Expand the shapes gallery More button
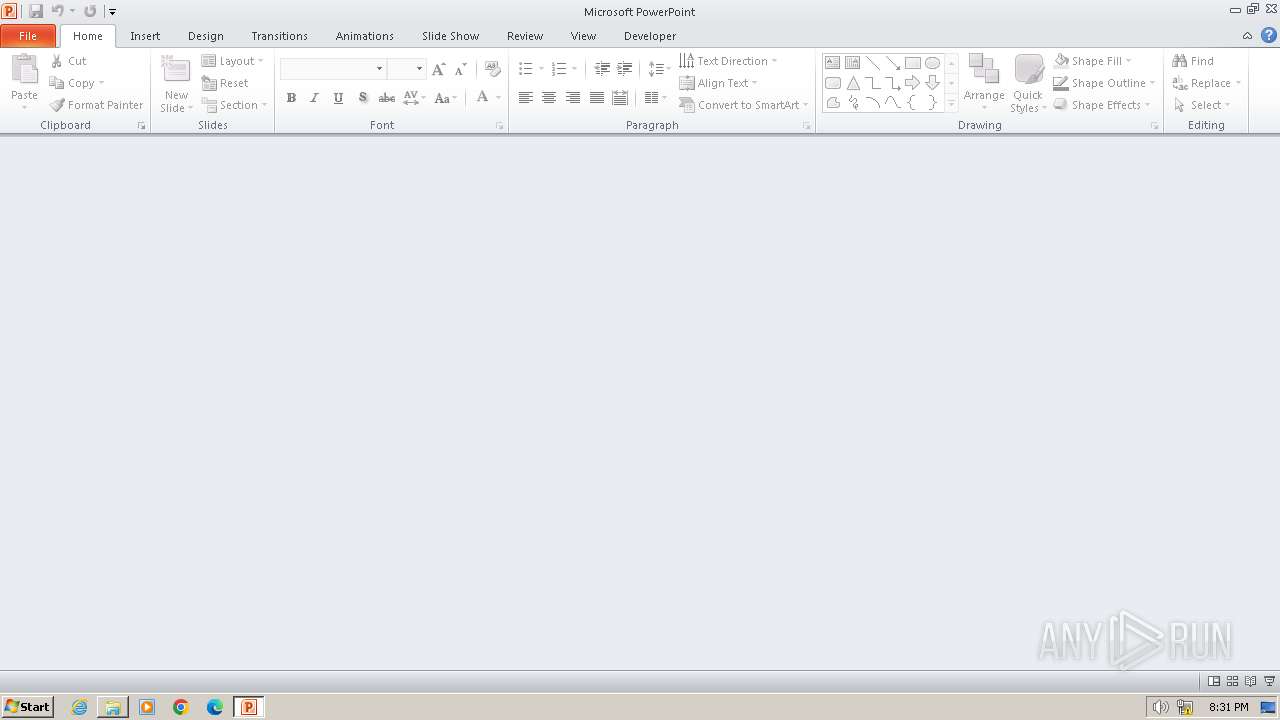This screenshot has width=1280, height=720. (x=951, y=103)
